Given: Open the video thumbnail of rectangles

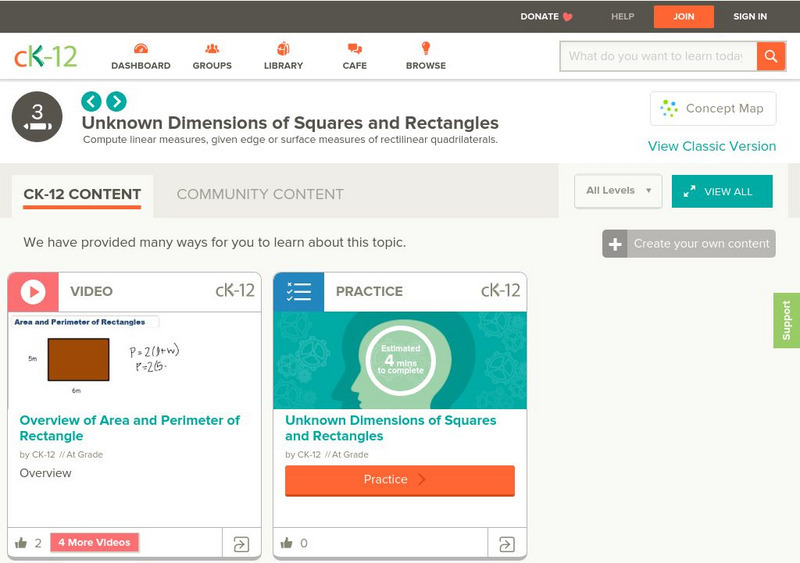Looking at the screenshot, I should coord(134,360).
